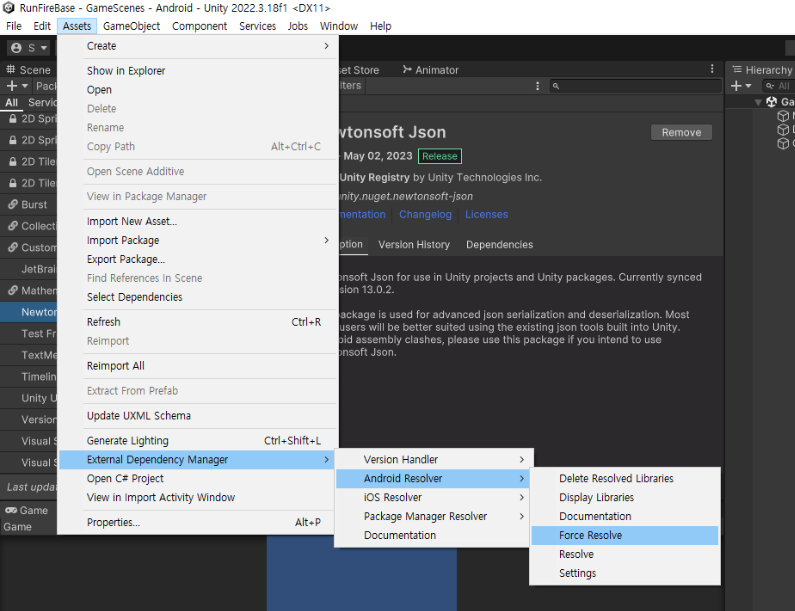795x611 pixels.
Task: Choose View in Import Activity Window
Action: (x=197, y=497)
